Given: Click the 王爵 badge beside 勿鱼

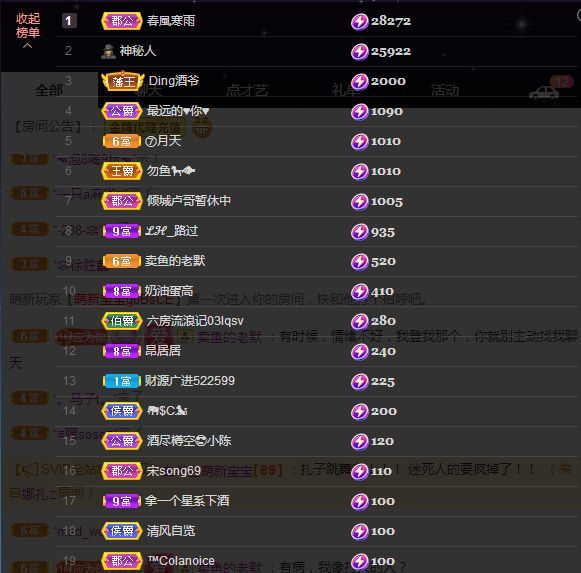Looking at the screenshot, I should coord(122,171).
